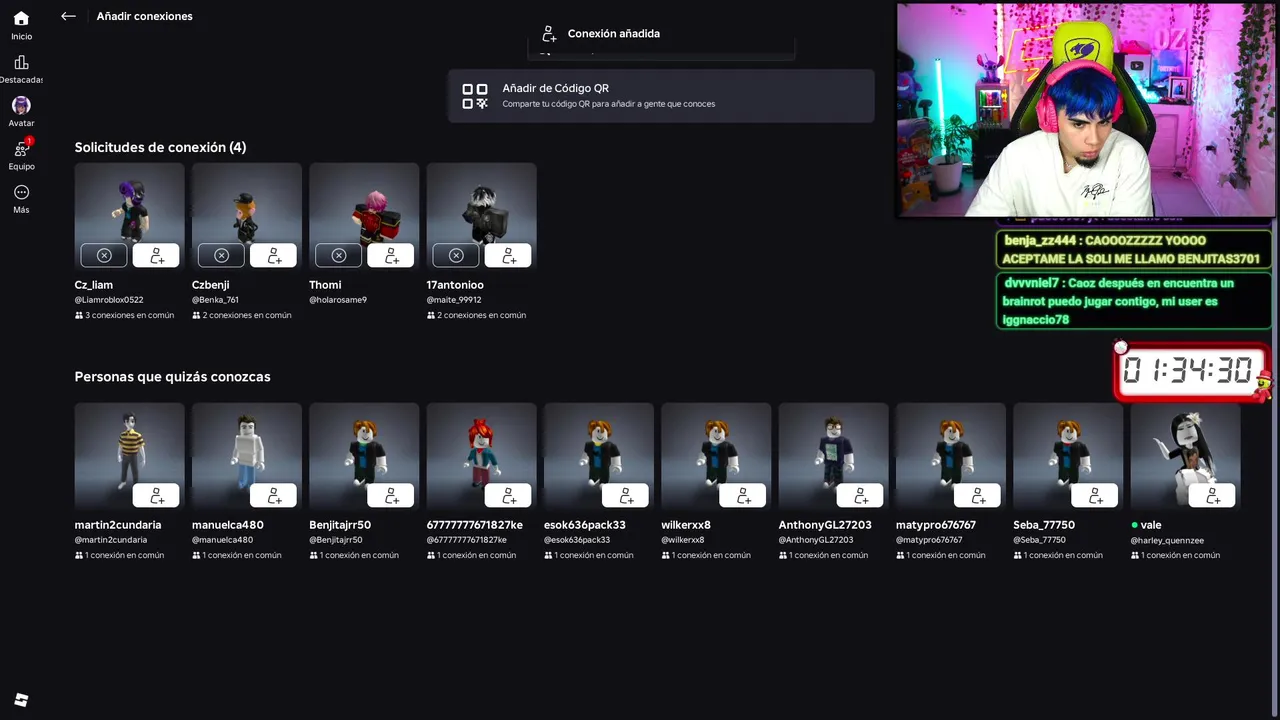Viewport: 1280px width, 720px height.
Task: Add Seba_77750 as a connection
Action: (x=1094, y=495)
